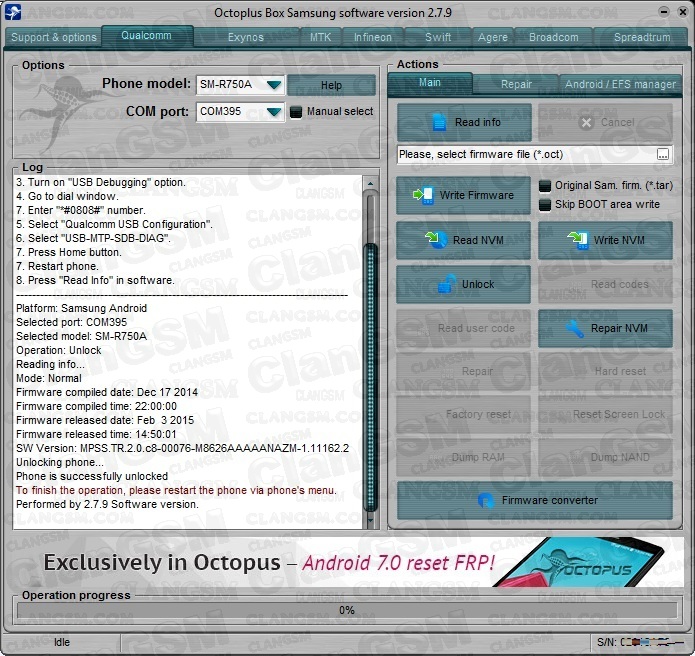This screenshot has height=656, width=695.
Task: Enable Manual select checkbox
Action: 296,112
